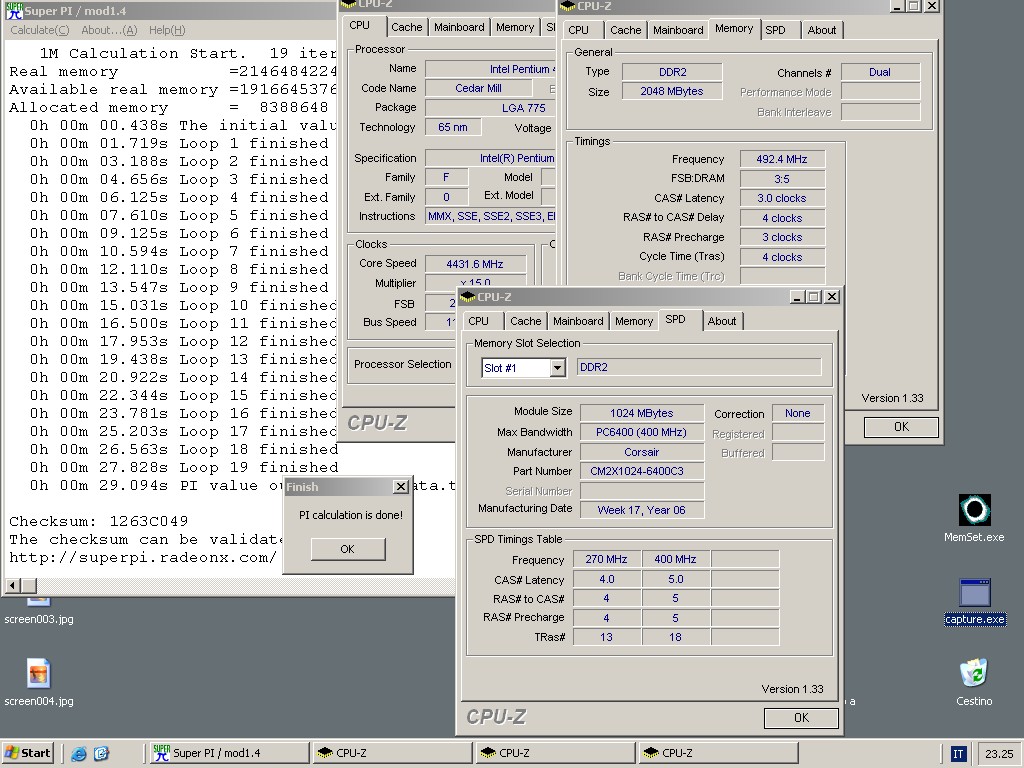Screen dimensions: 1024x768
Task: Open the Help menu in Super PI
Action: coord(167,30)
